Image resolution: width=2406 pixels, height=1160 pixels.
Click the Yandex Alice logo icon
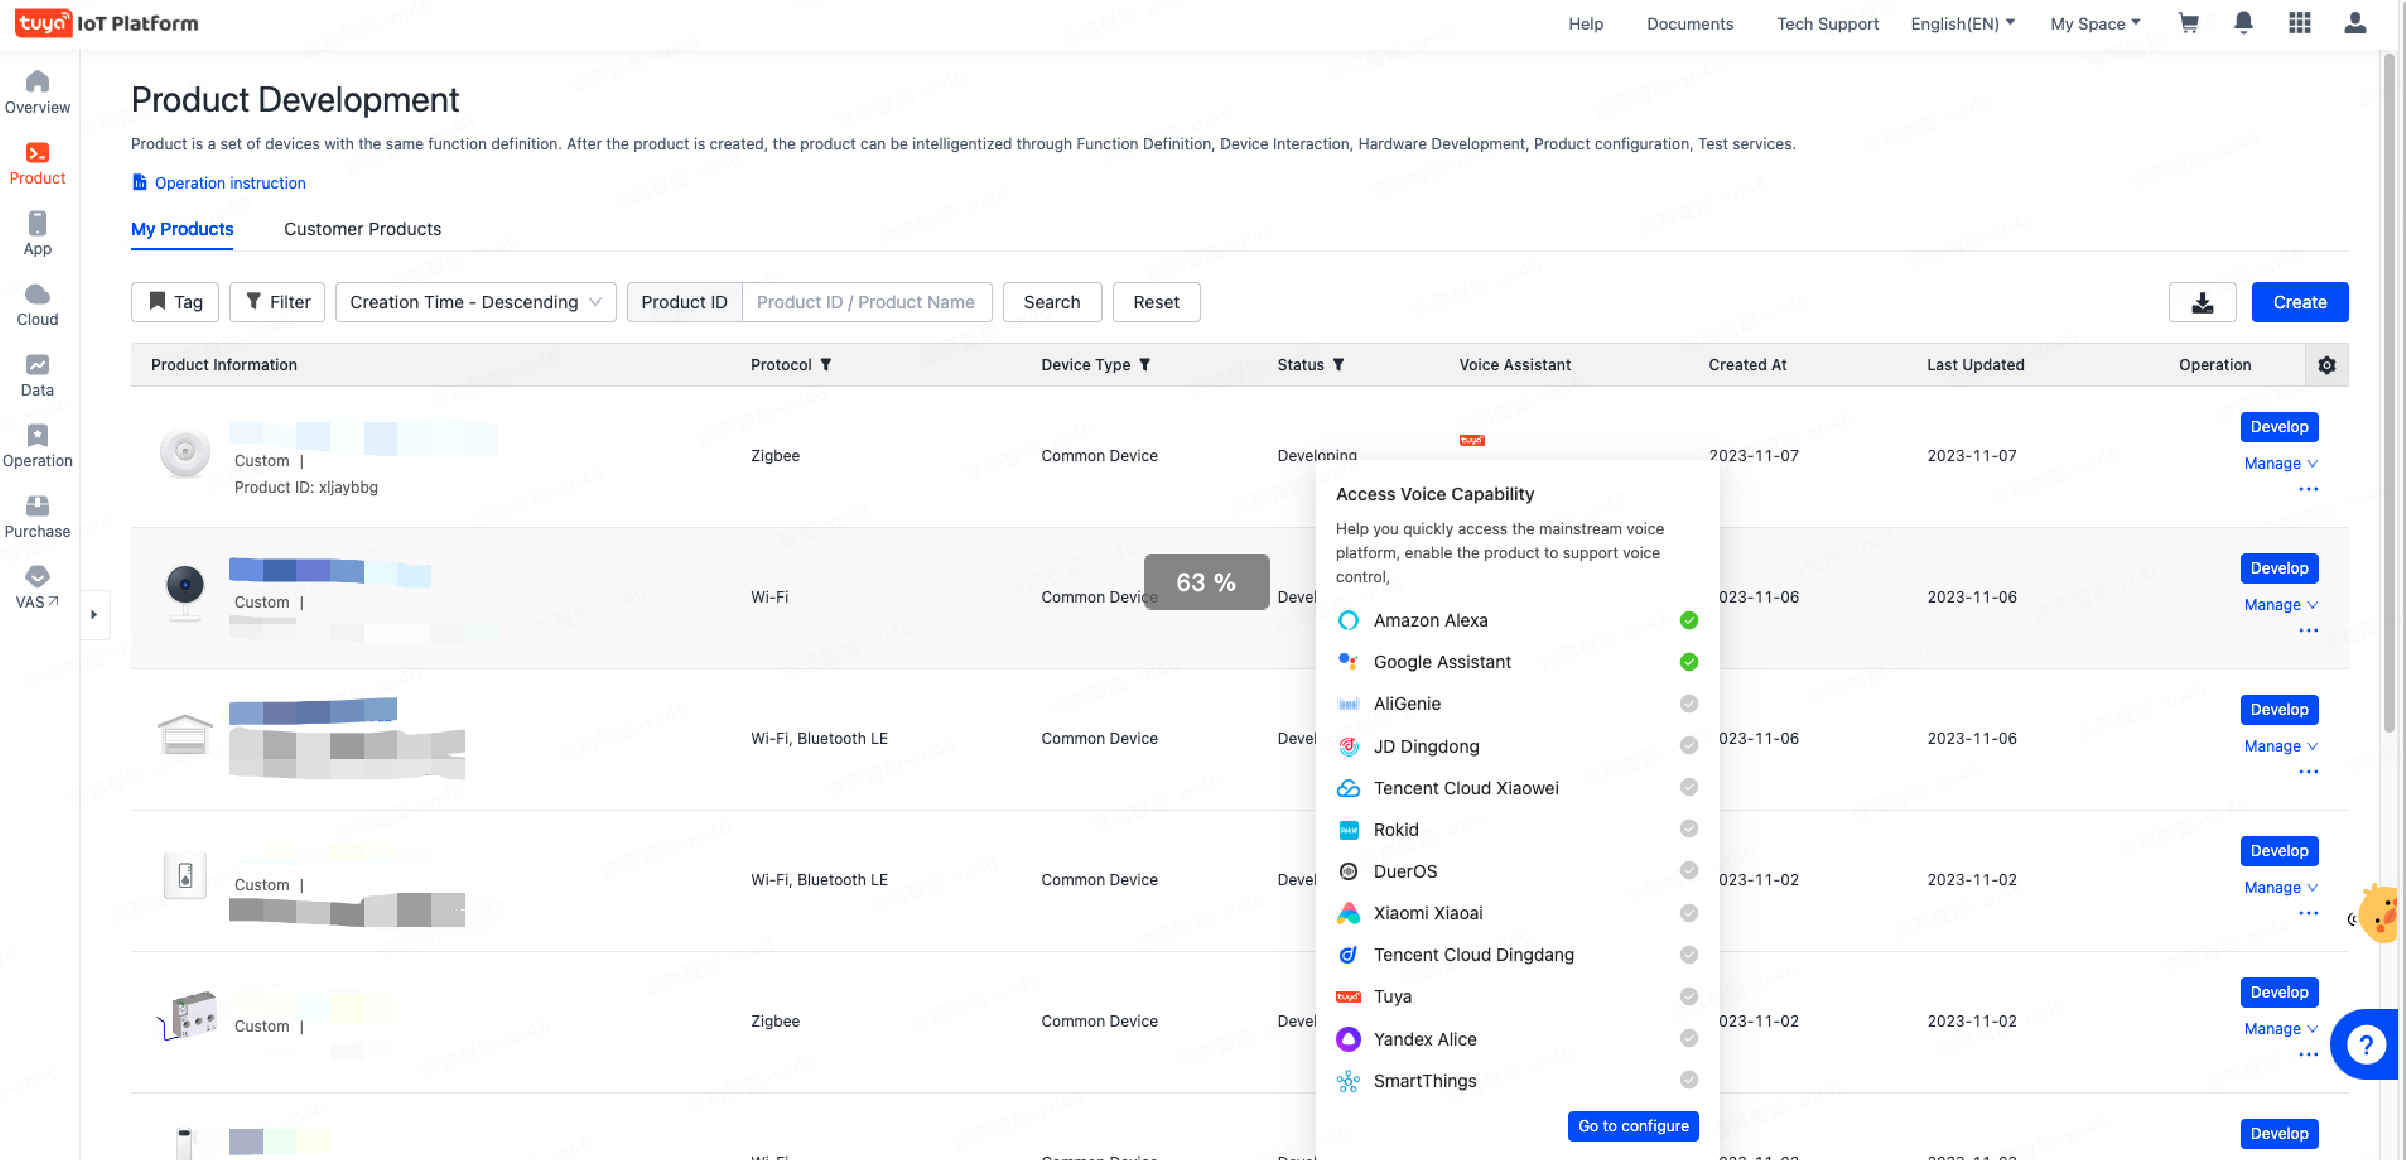point(1348,1039)
